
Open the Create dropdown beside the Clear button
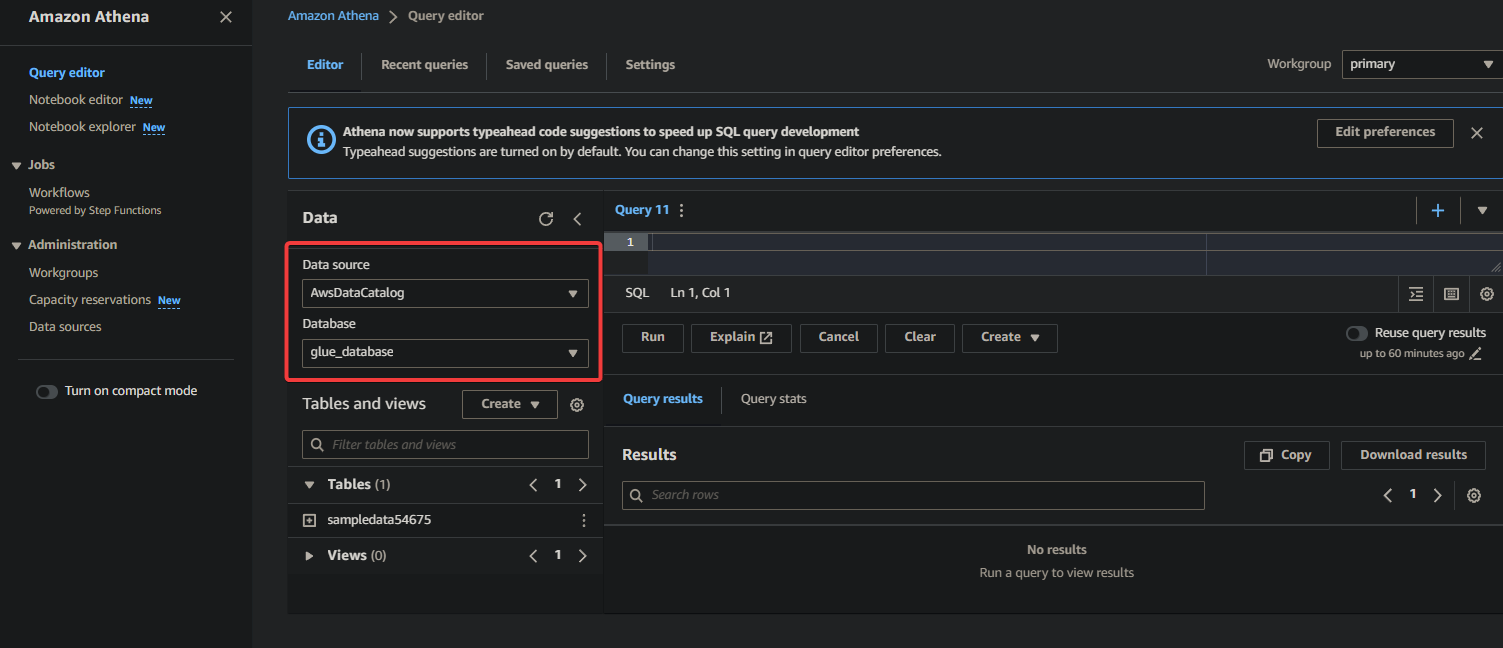[1010, 338]
